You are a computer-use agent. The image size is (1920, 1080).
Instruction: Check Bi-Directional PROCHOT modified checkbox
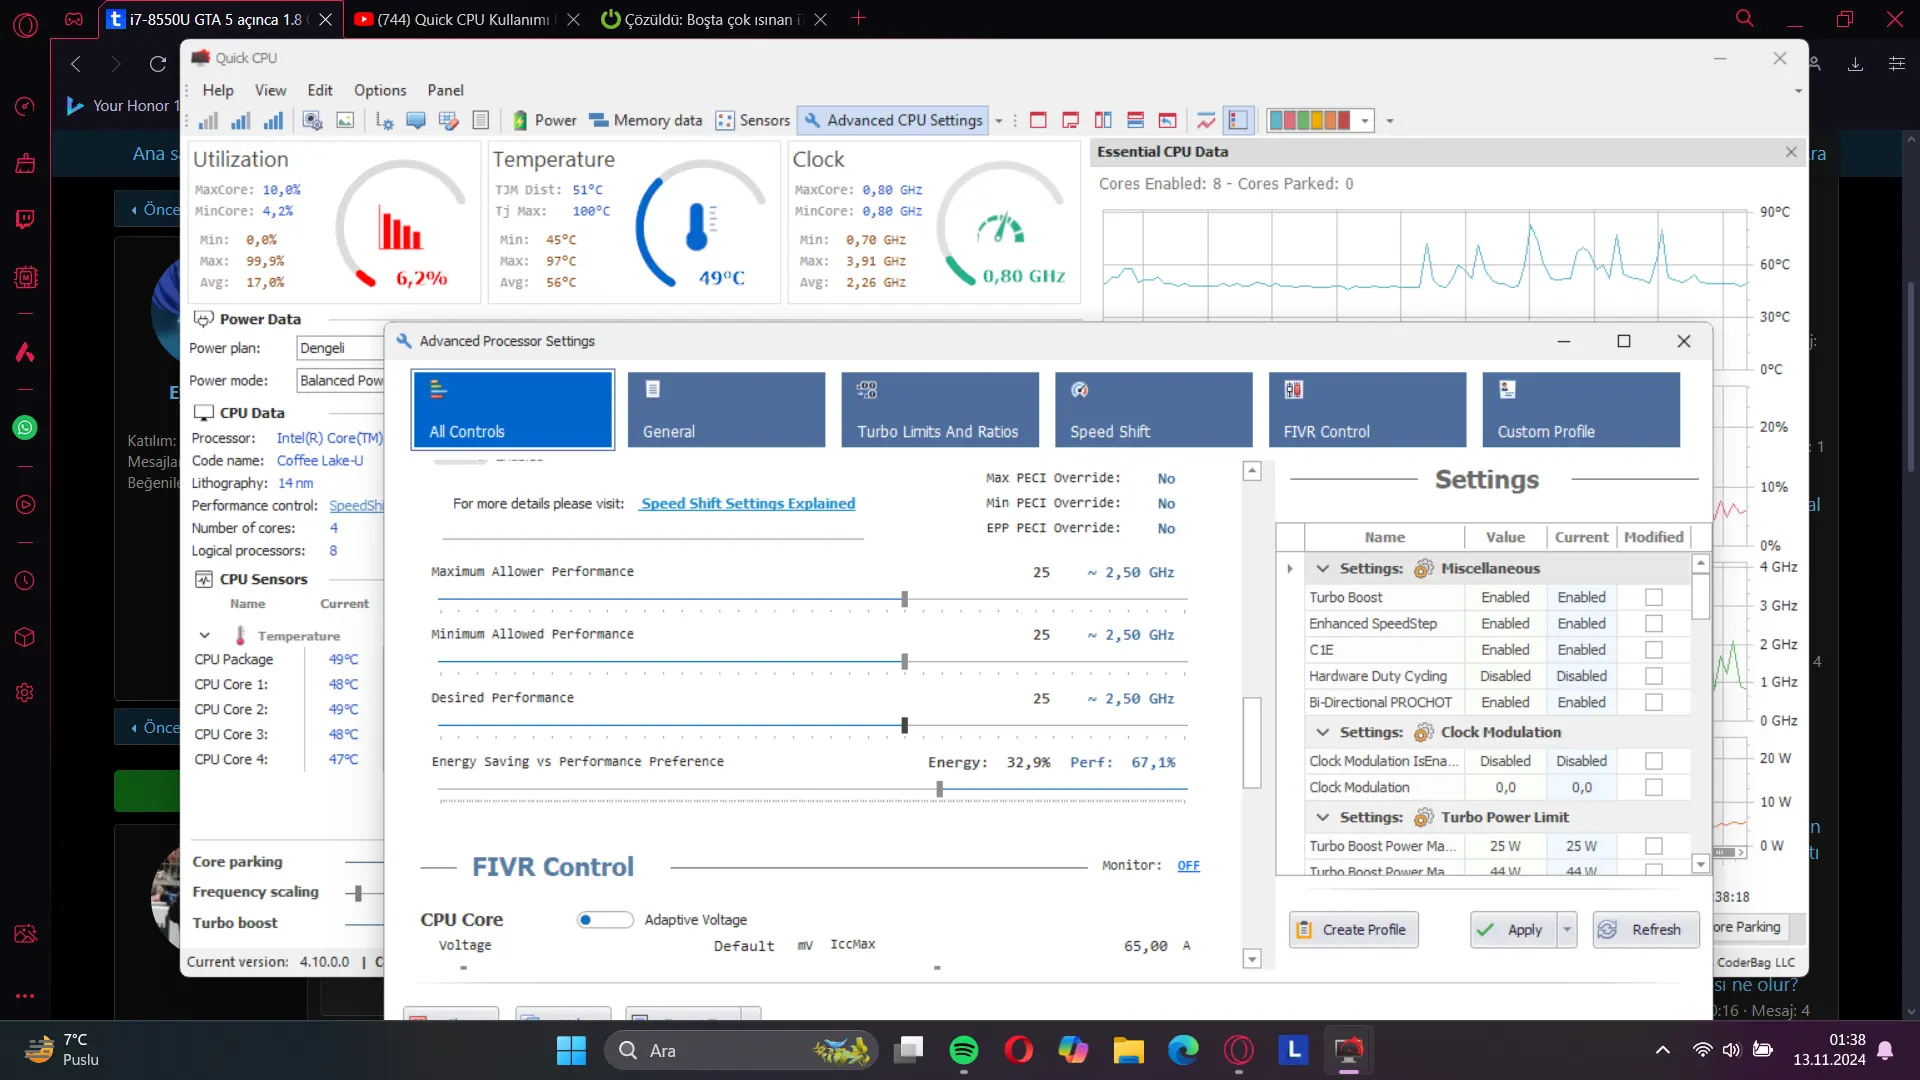(1654, 702)
